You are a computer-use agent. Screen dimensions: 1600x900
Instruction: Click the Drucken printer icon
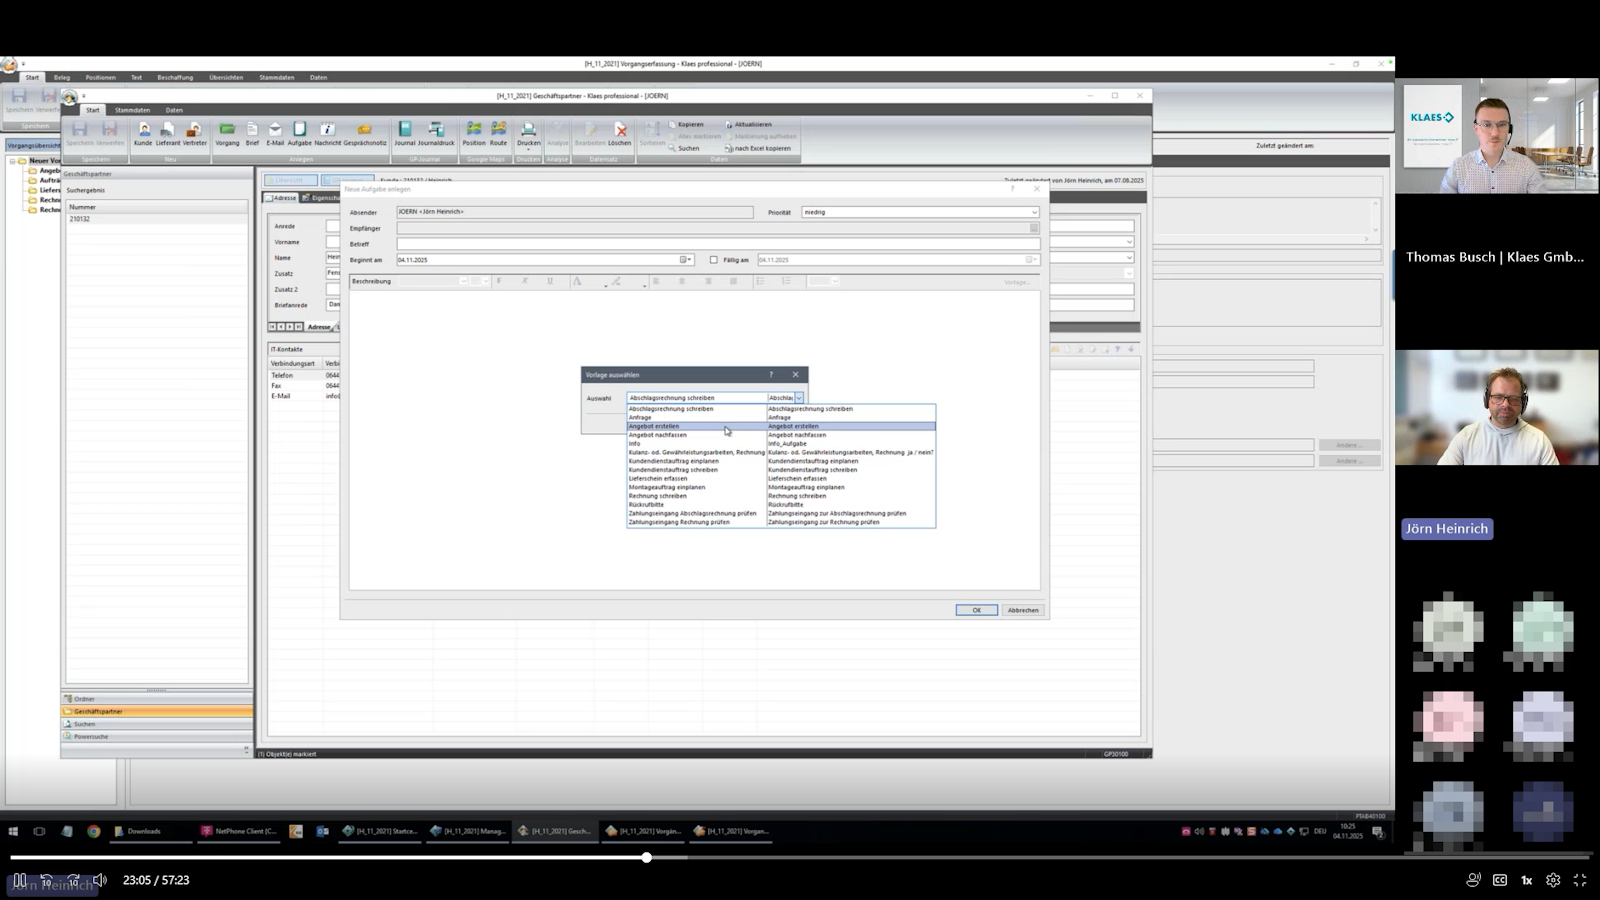(x=528, y=132)
